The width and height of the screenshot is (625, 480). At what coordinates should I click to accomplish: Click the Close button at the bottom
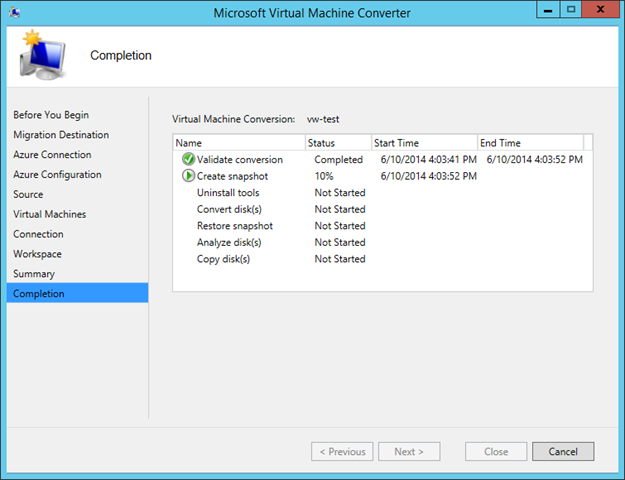[x=496, y=452]
